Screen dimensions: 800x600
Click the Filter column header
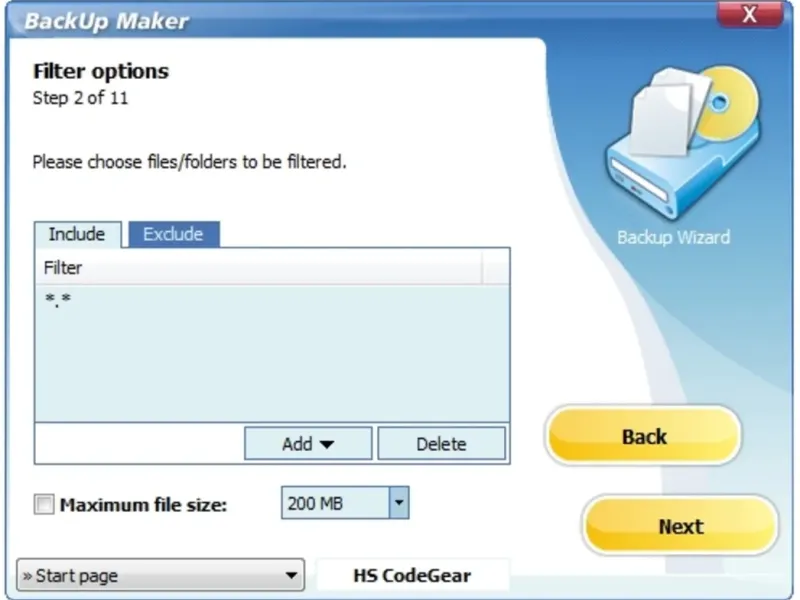[x=259, y=267]
